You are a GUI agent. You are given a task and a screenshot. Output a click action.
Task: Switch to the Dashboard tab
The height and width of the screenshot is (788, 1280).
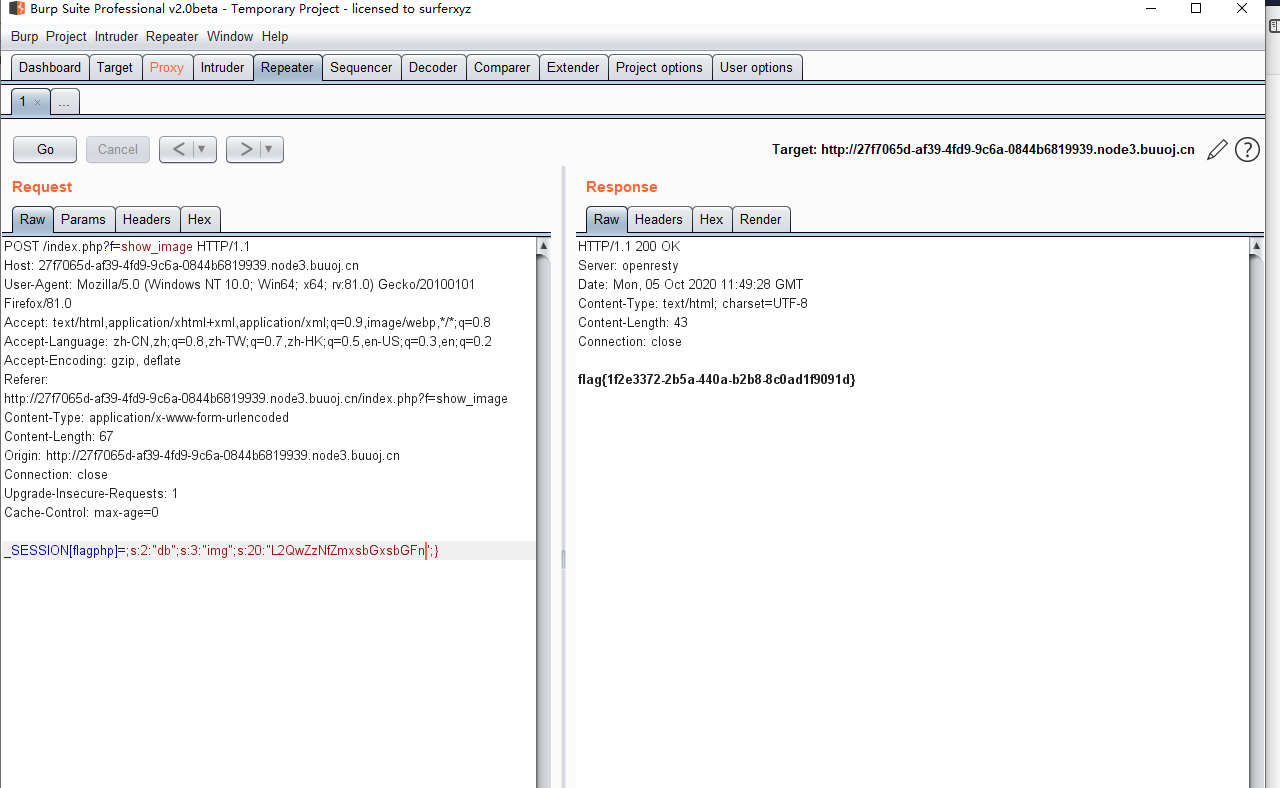(x=50, y=68)
